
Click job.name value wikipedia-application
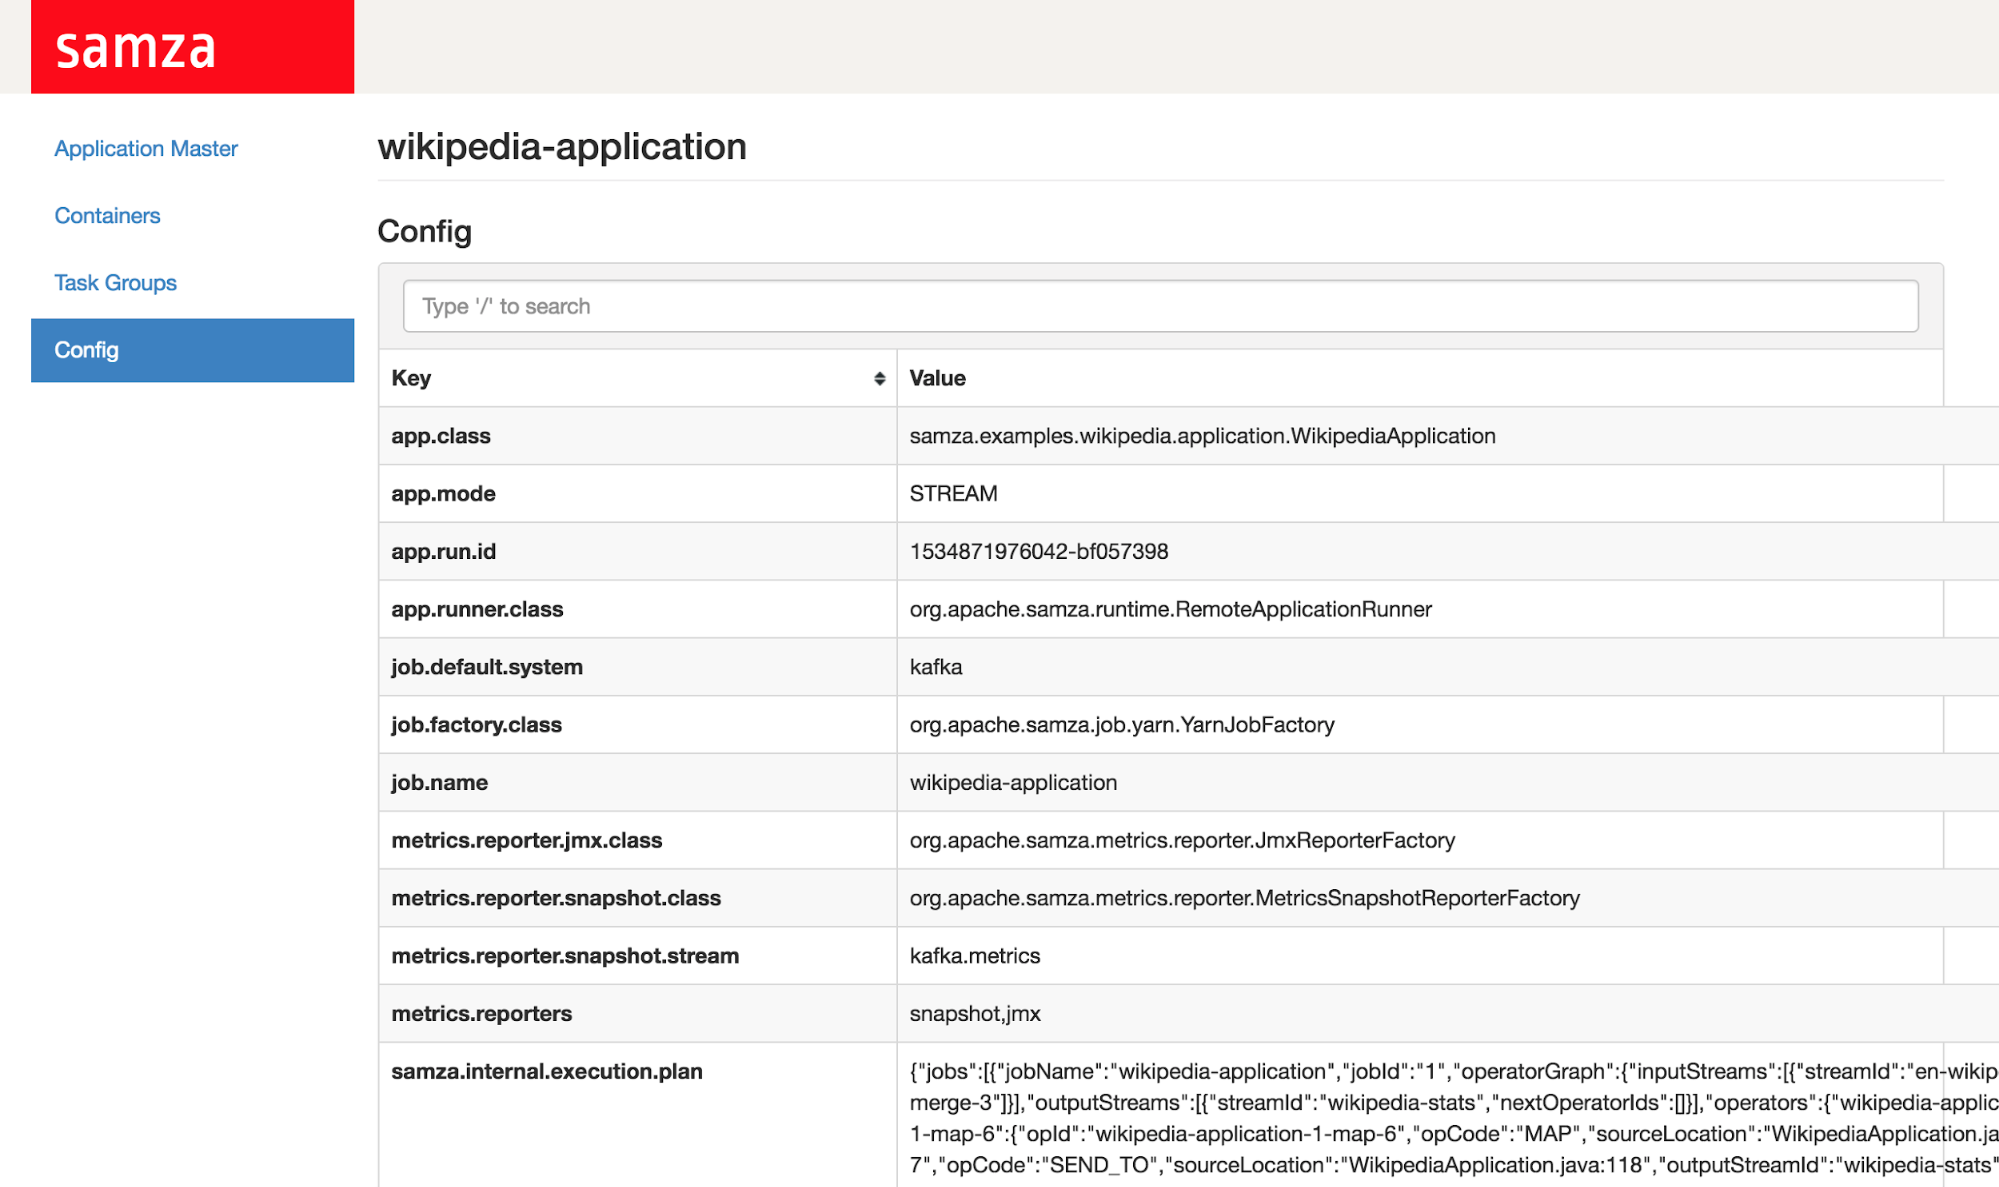[1013, 783]
